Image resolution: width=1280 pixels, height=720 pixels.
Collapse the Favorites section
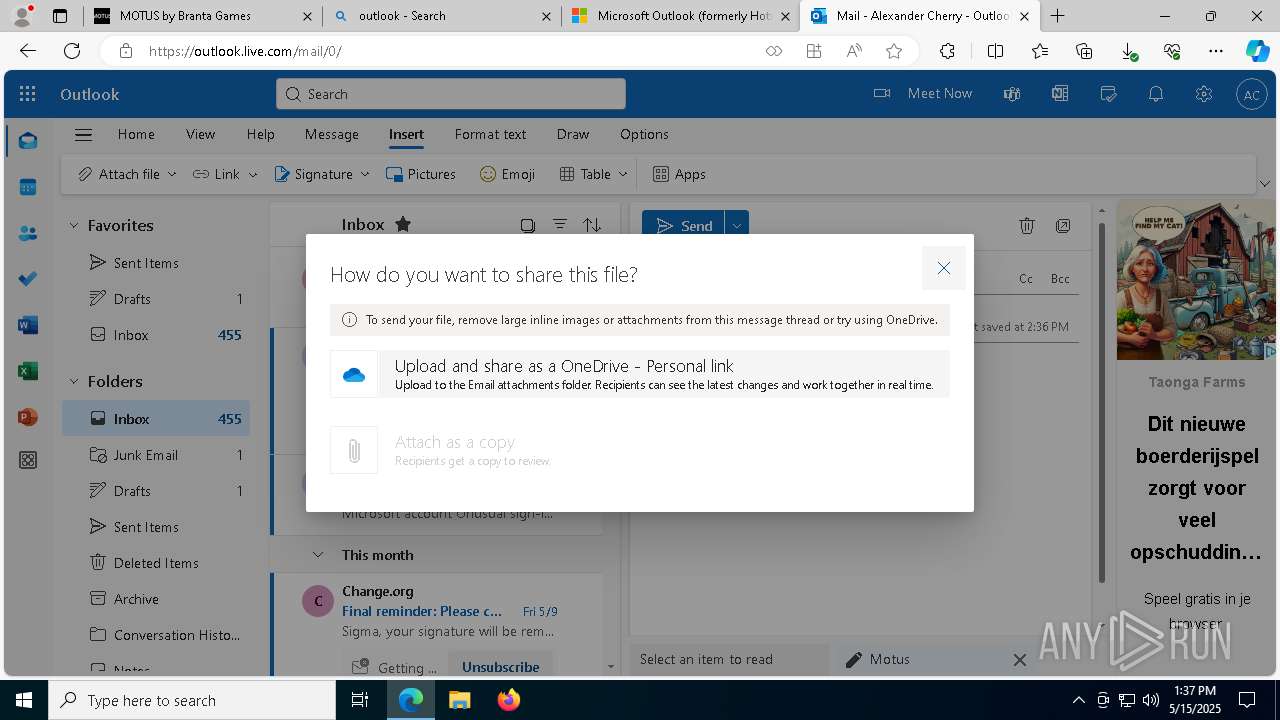[x=73, y=226]
